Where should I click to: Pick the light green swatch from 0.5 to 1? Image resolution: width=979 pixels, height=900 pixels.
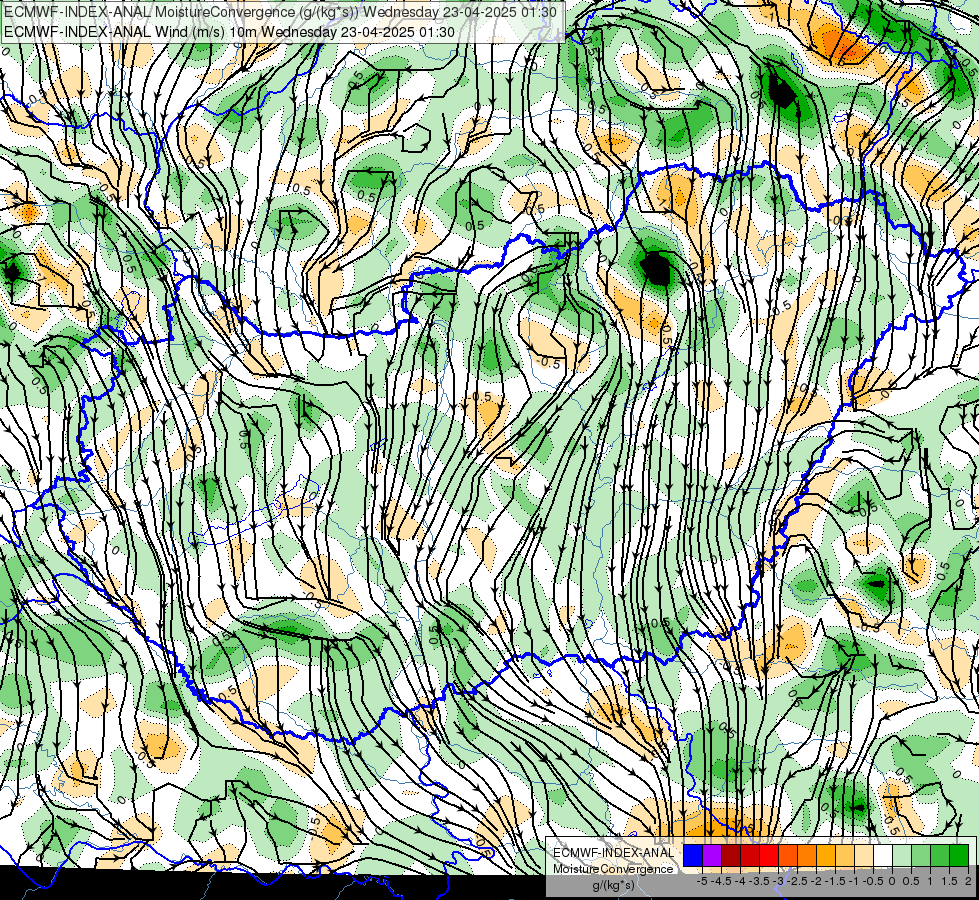[x=920, y=855]
